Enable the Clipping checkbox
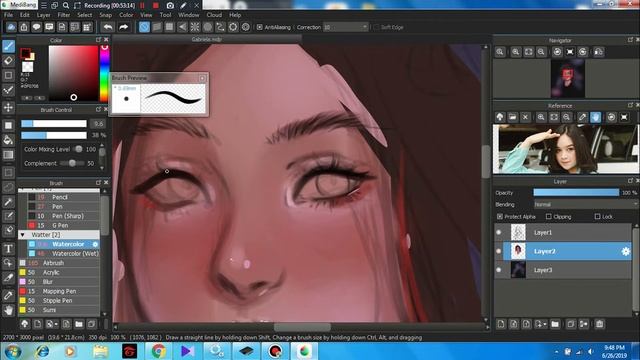Screen dimensions: 640x360 click(x=549, y=216)
